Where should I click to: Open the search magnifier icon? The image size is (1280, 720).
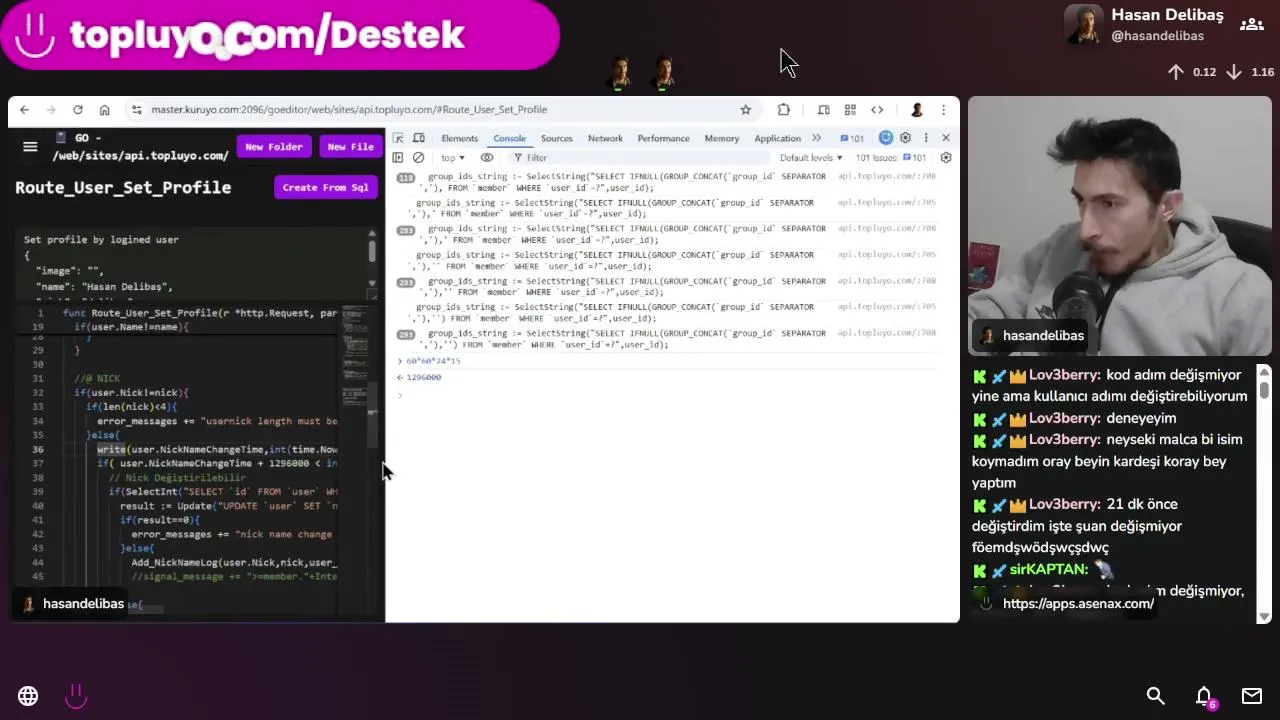pyautogui.click(x=1155, y=696)
